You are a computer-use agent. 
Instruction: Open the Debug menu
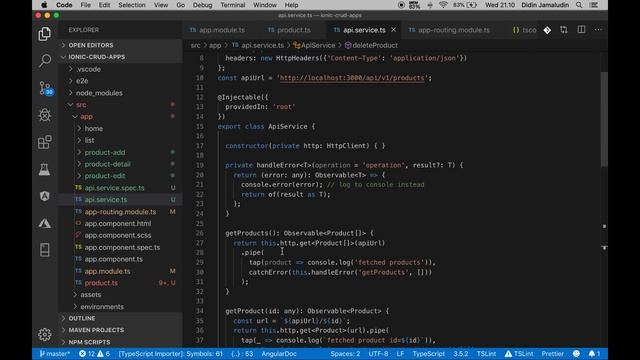(202, 5)
